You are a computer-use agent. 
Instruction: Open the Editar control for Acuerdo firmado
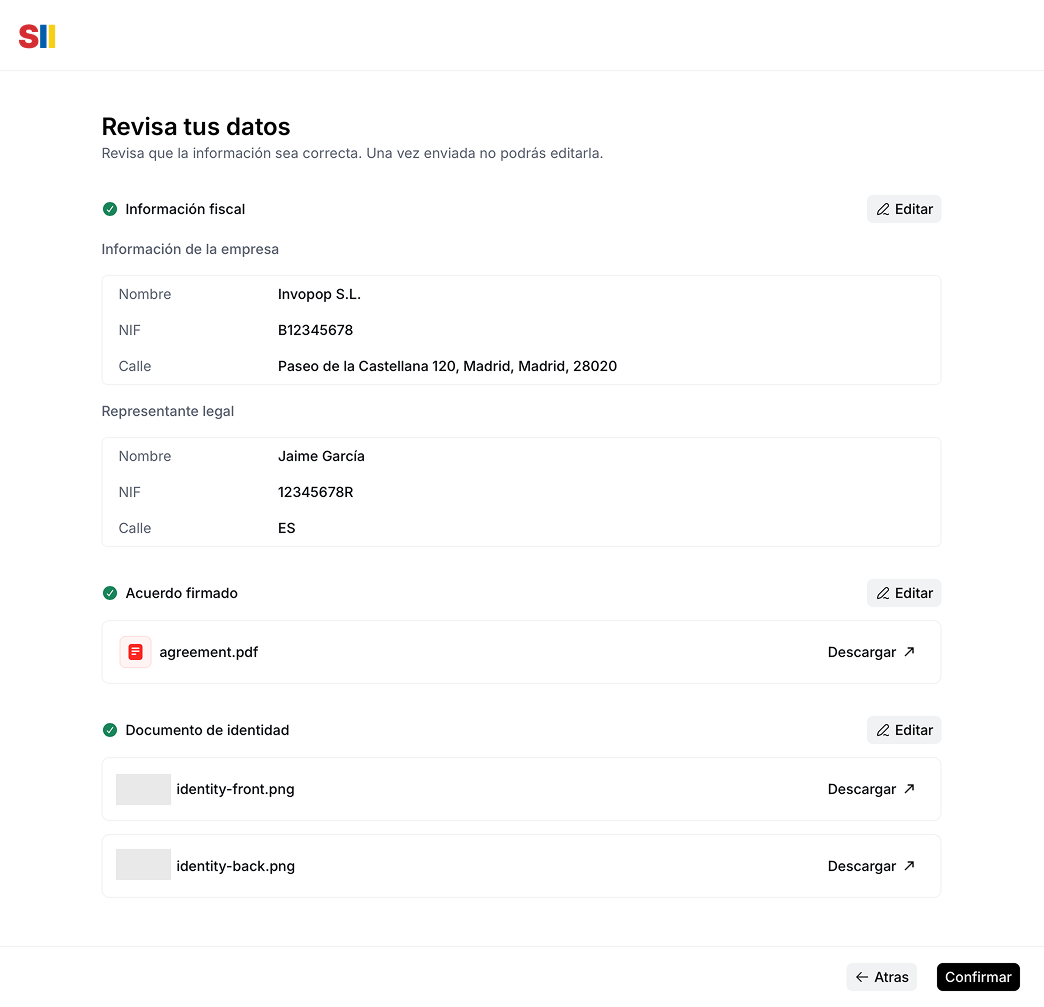tap(903, 593)
